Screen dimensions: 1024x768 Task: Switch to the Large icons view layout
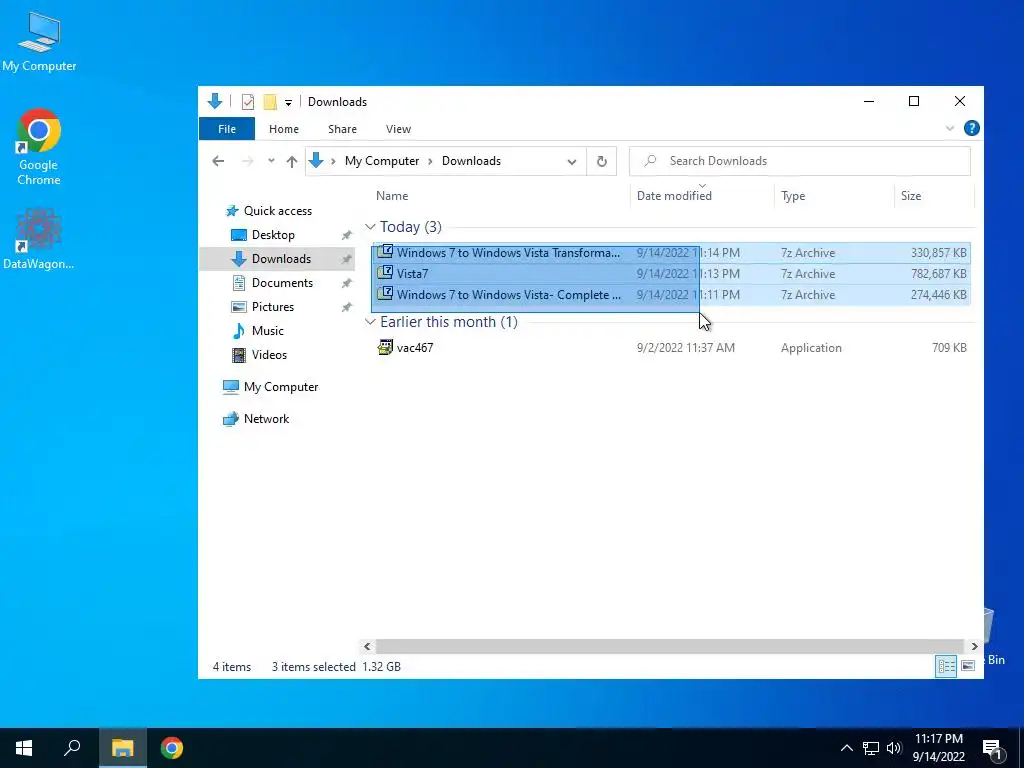point(968,666)
